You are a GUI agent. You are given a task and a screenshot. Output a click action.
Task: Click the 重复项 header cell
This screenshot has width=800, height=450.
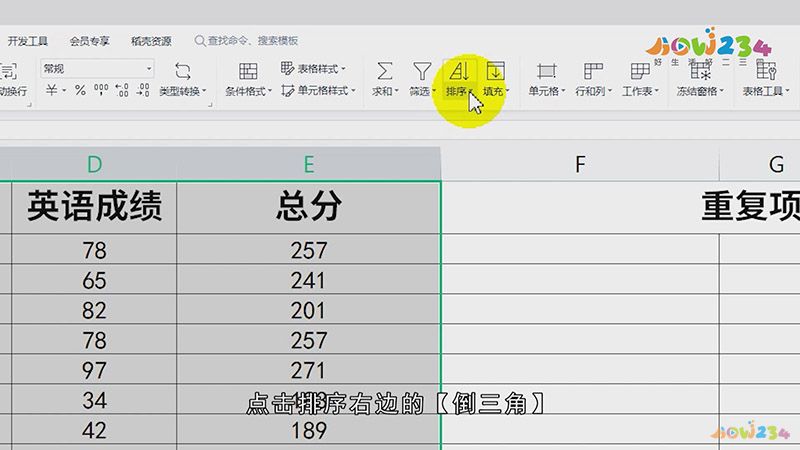tap(751, 207)
